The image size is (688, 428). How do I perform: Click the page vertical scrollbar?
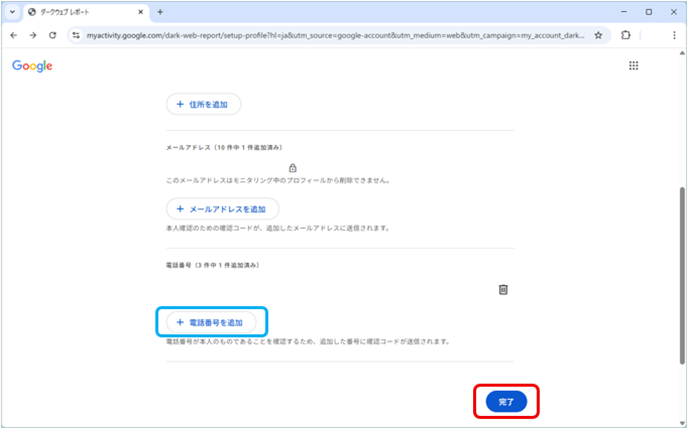point(682,250)
